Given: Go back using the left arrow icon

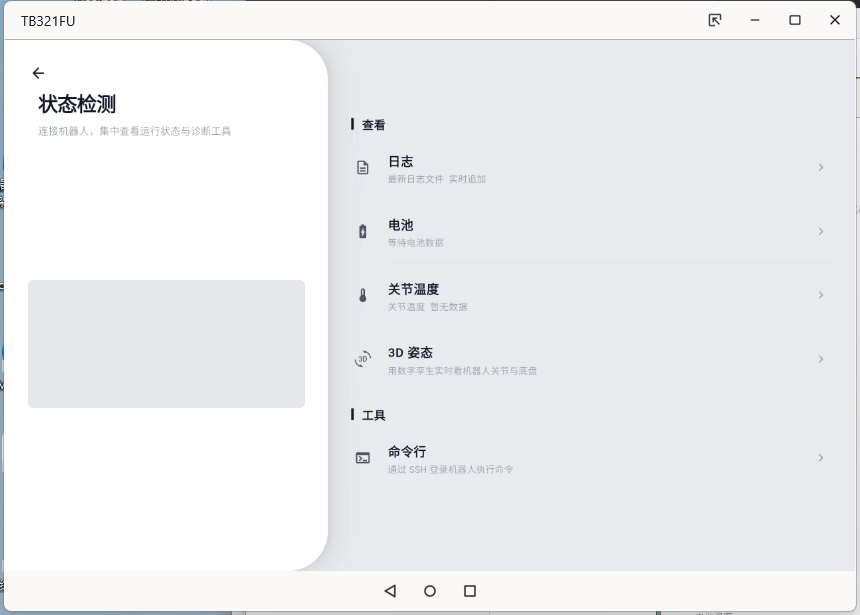Looking at the screenshot, I should [x=38, y=73].
